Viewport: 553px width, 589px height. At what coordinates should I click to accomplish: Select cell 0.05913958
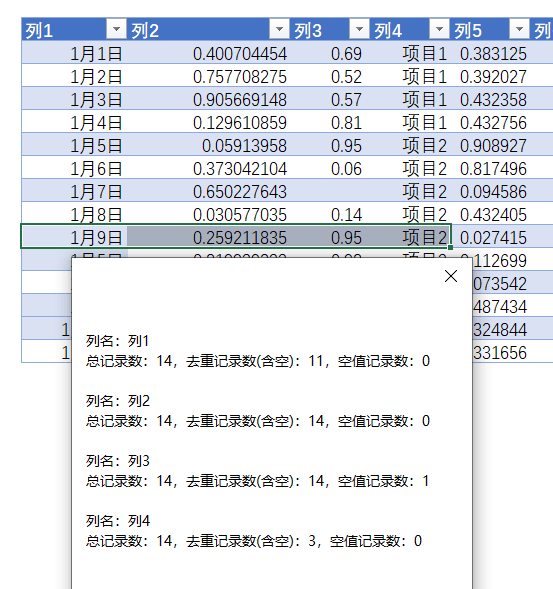[209, 144]
